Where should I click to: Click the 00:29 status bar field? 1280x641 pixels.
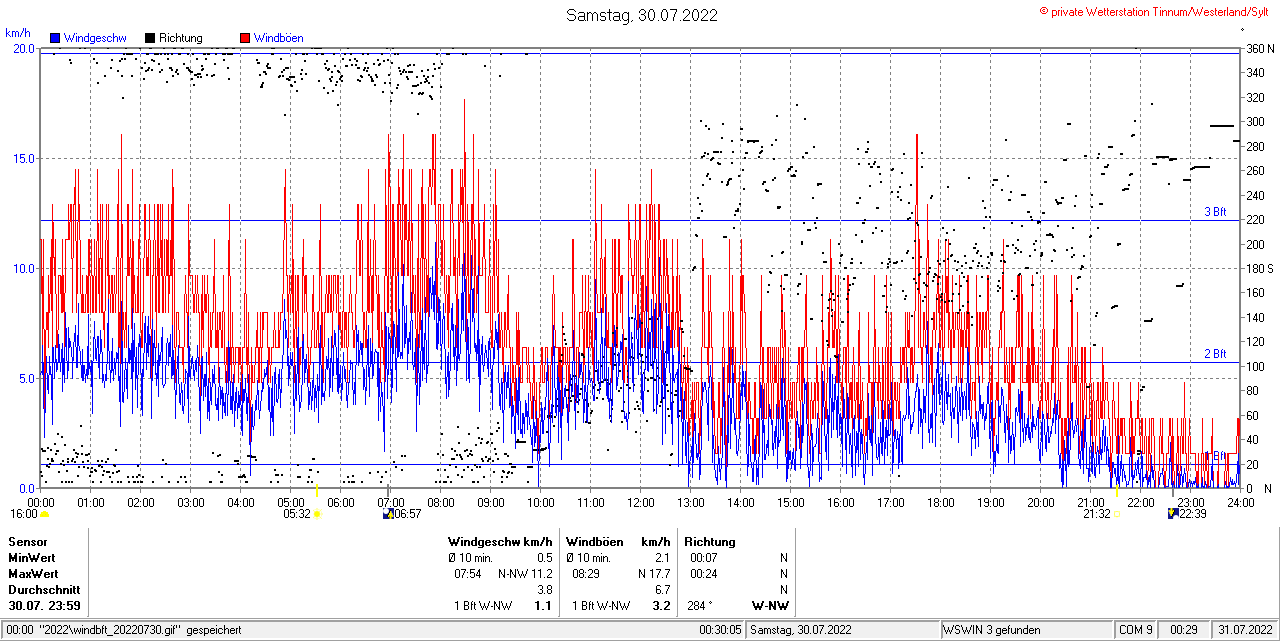point(1185,630)
